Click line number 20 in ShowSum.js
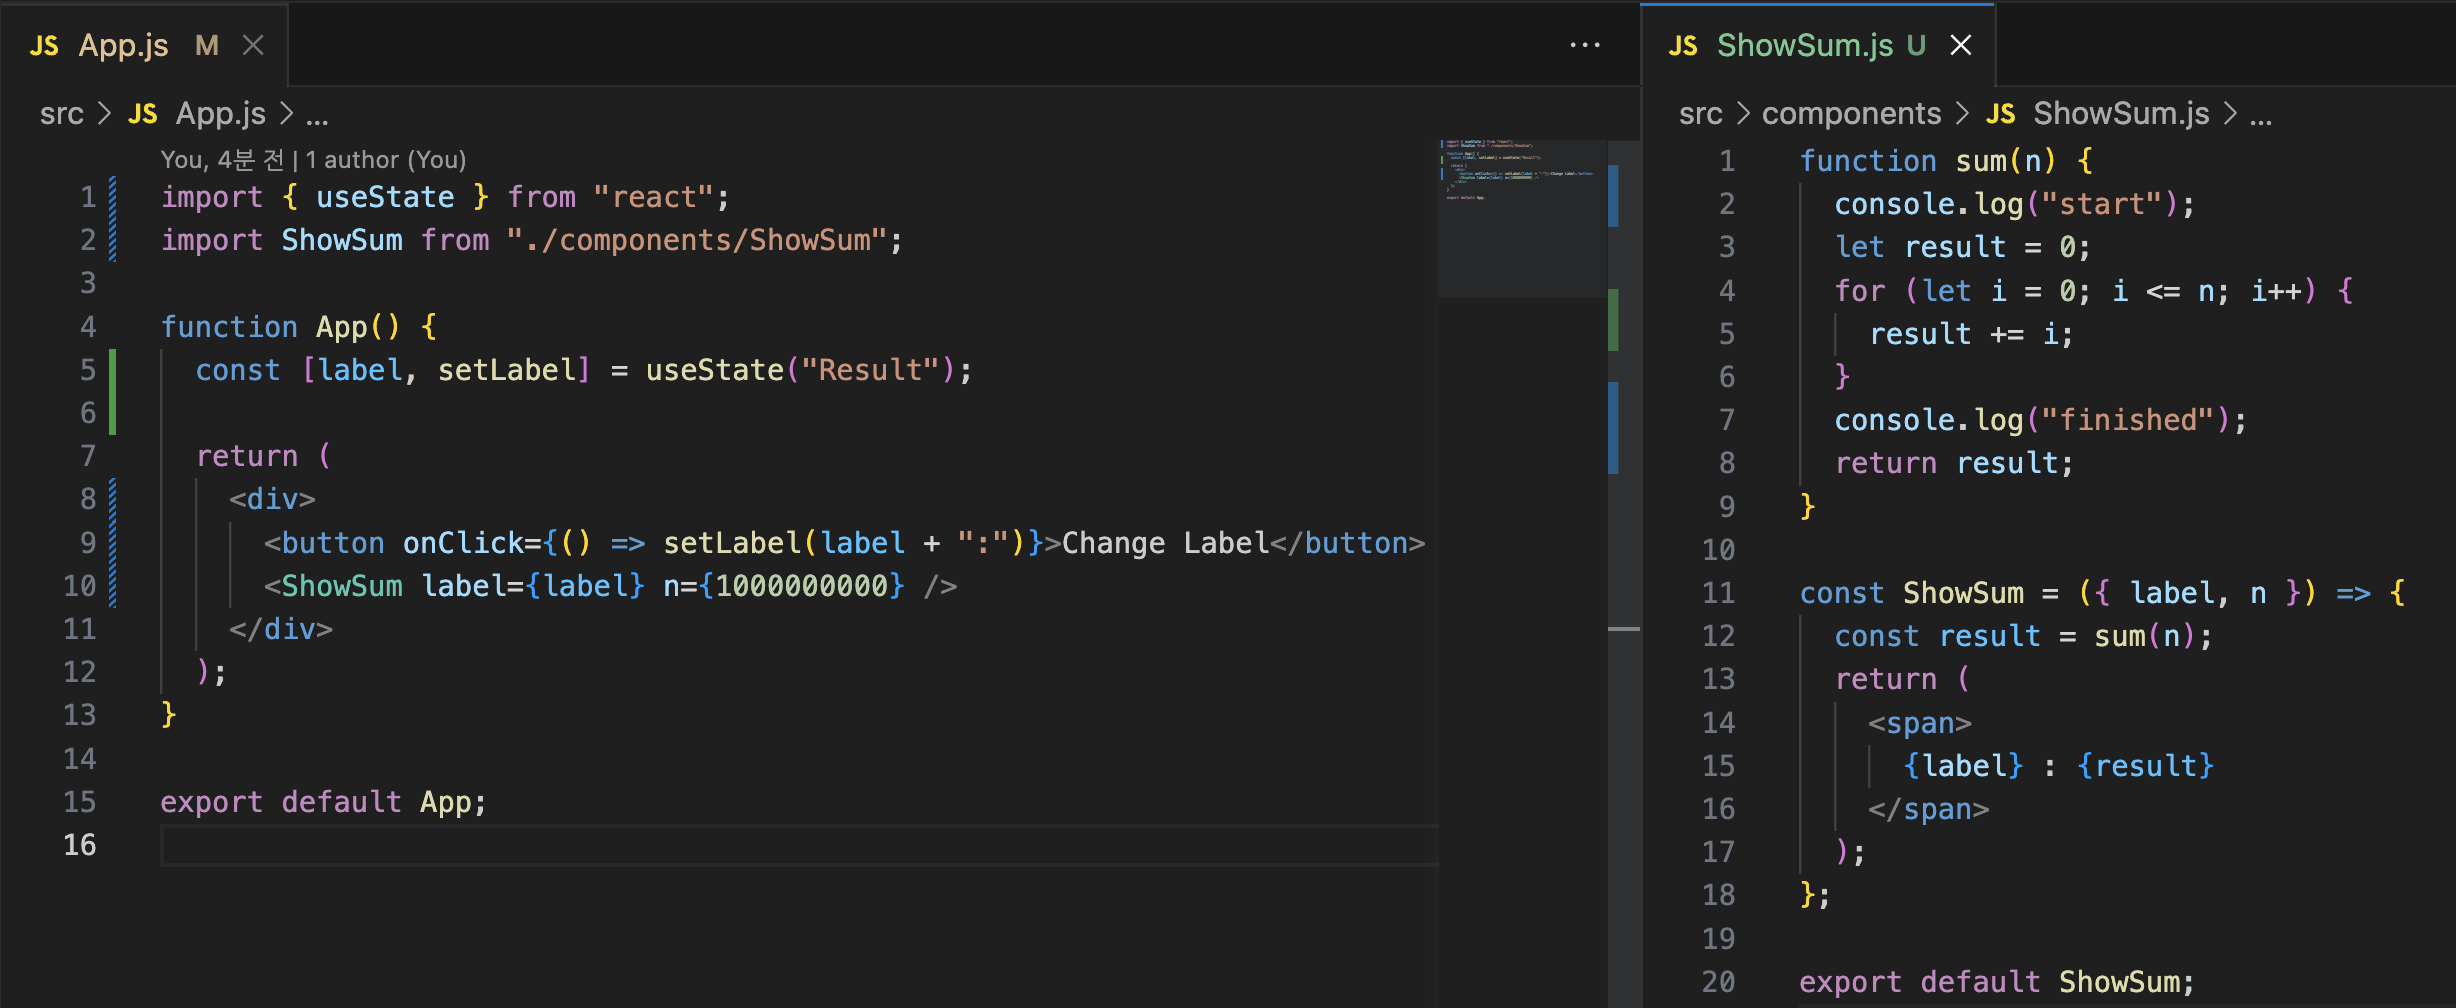The width and height of the screenshot is (2456, 1008). click(x=1718, y=982)
